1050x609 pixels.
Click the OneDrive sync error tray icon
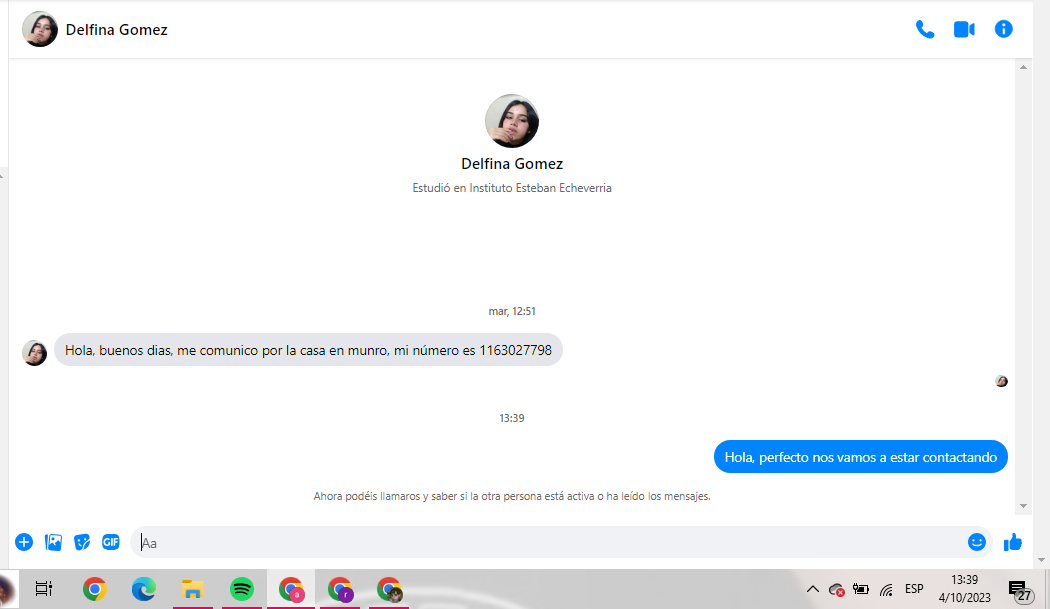click(x=836, y=590)
